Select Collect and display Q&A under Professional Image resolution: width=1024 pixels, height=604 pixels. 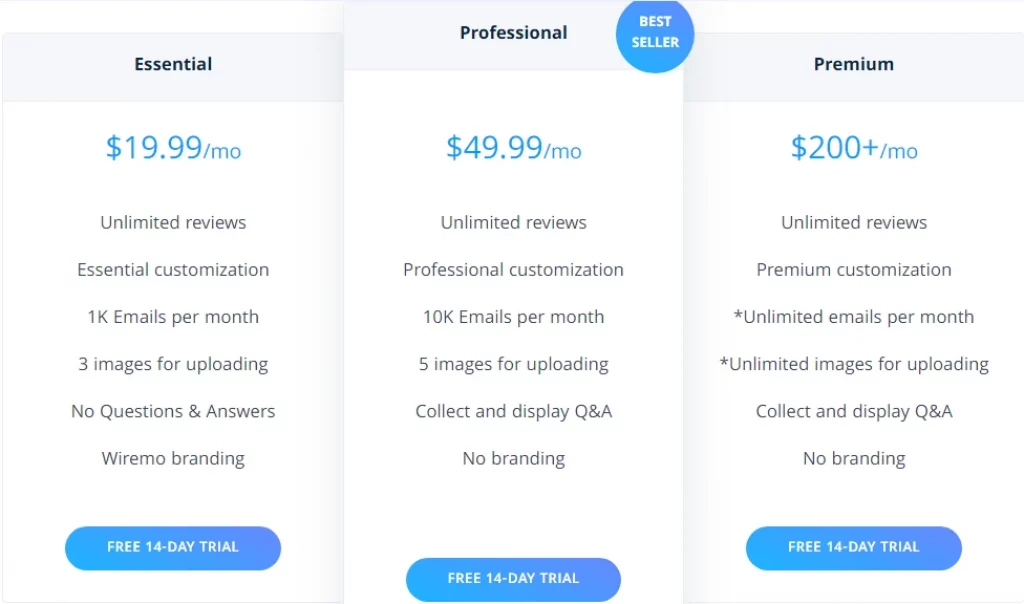pos(513,411)
